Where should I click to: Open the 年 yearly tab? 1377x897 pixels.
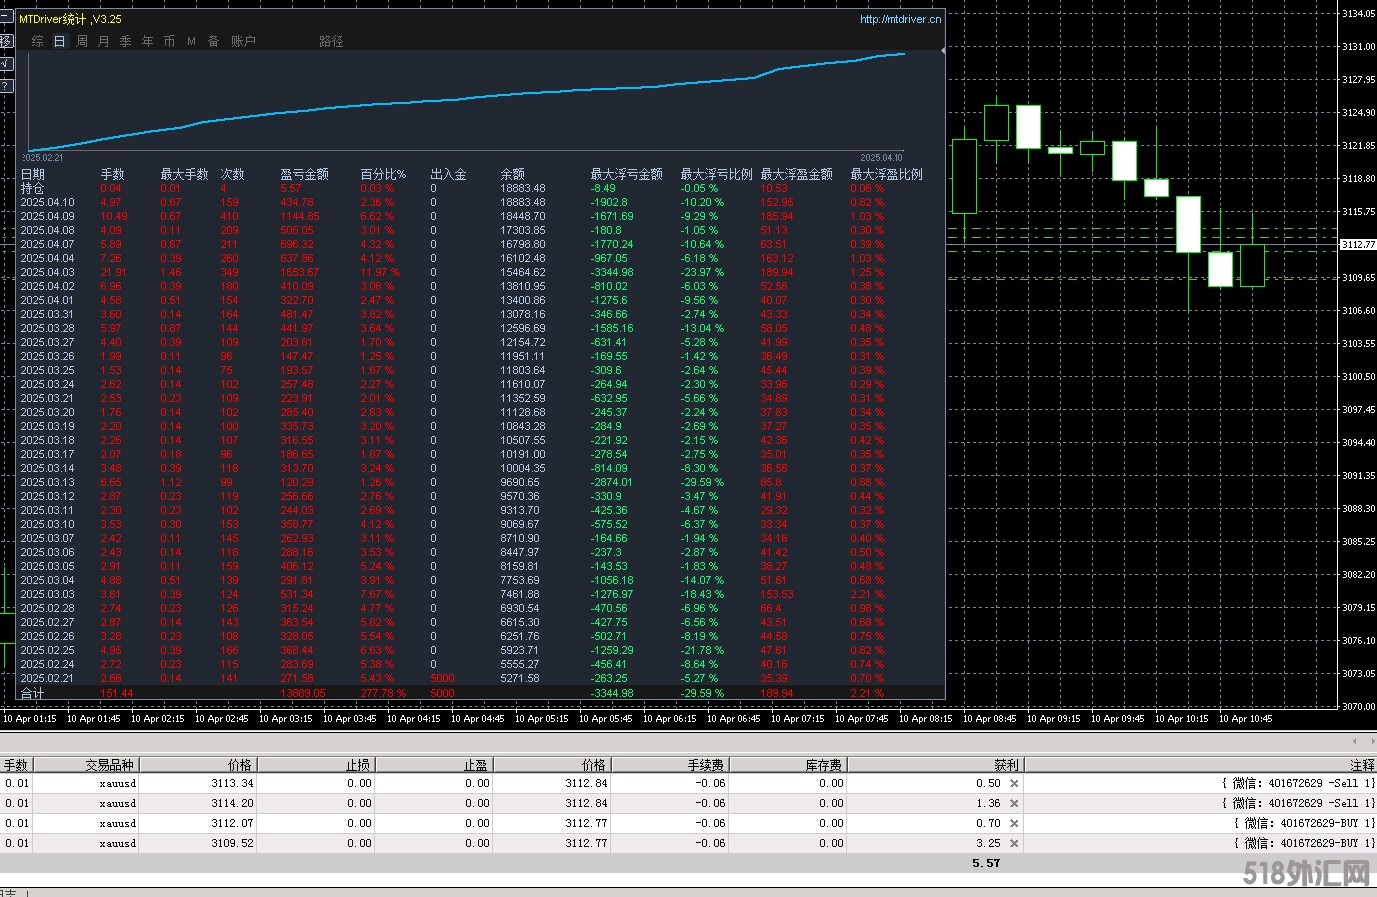pyautogui.click(x=148, y=41)
